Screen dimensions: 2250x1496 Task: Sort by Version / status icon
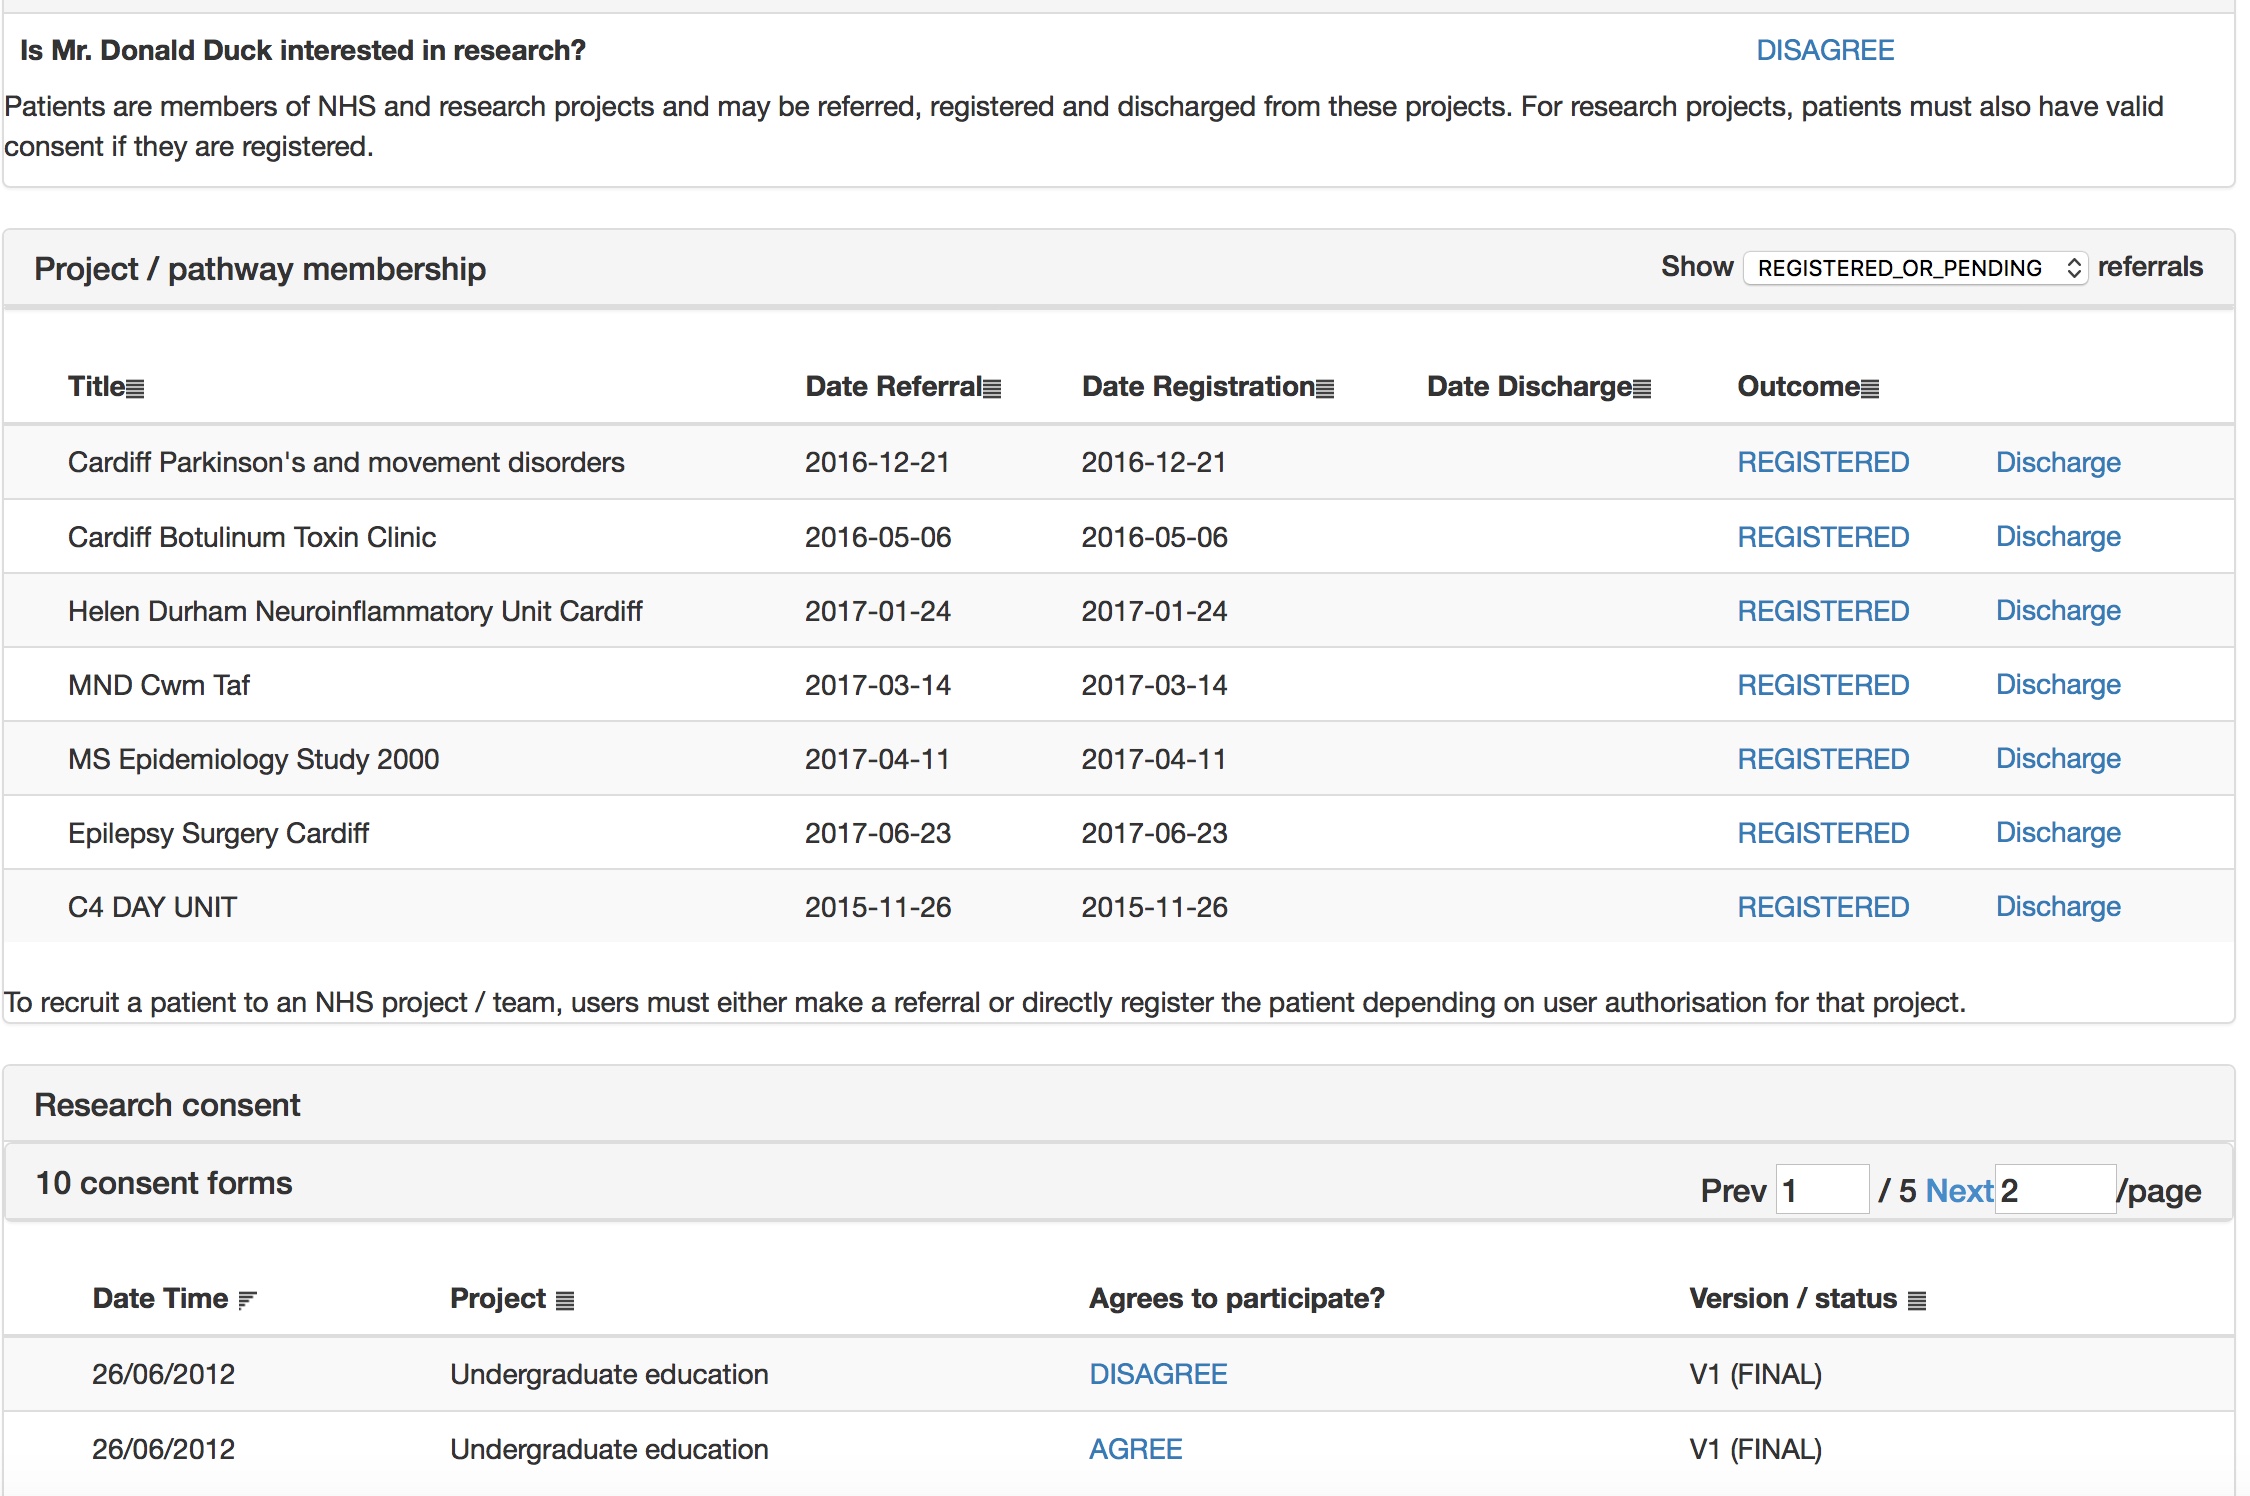[1916, 1300]
